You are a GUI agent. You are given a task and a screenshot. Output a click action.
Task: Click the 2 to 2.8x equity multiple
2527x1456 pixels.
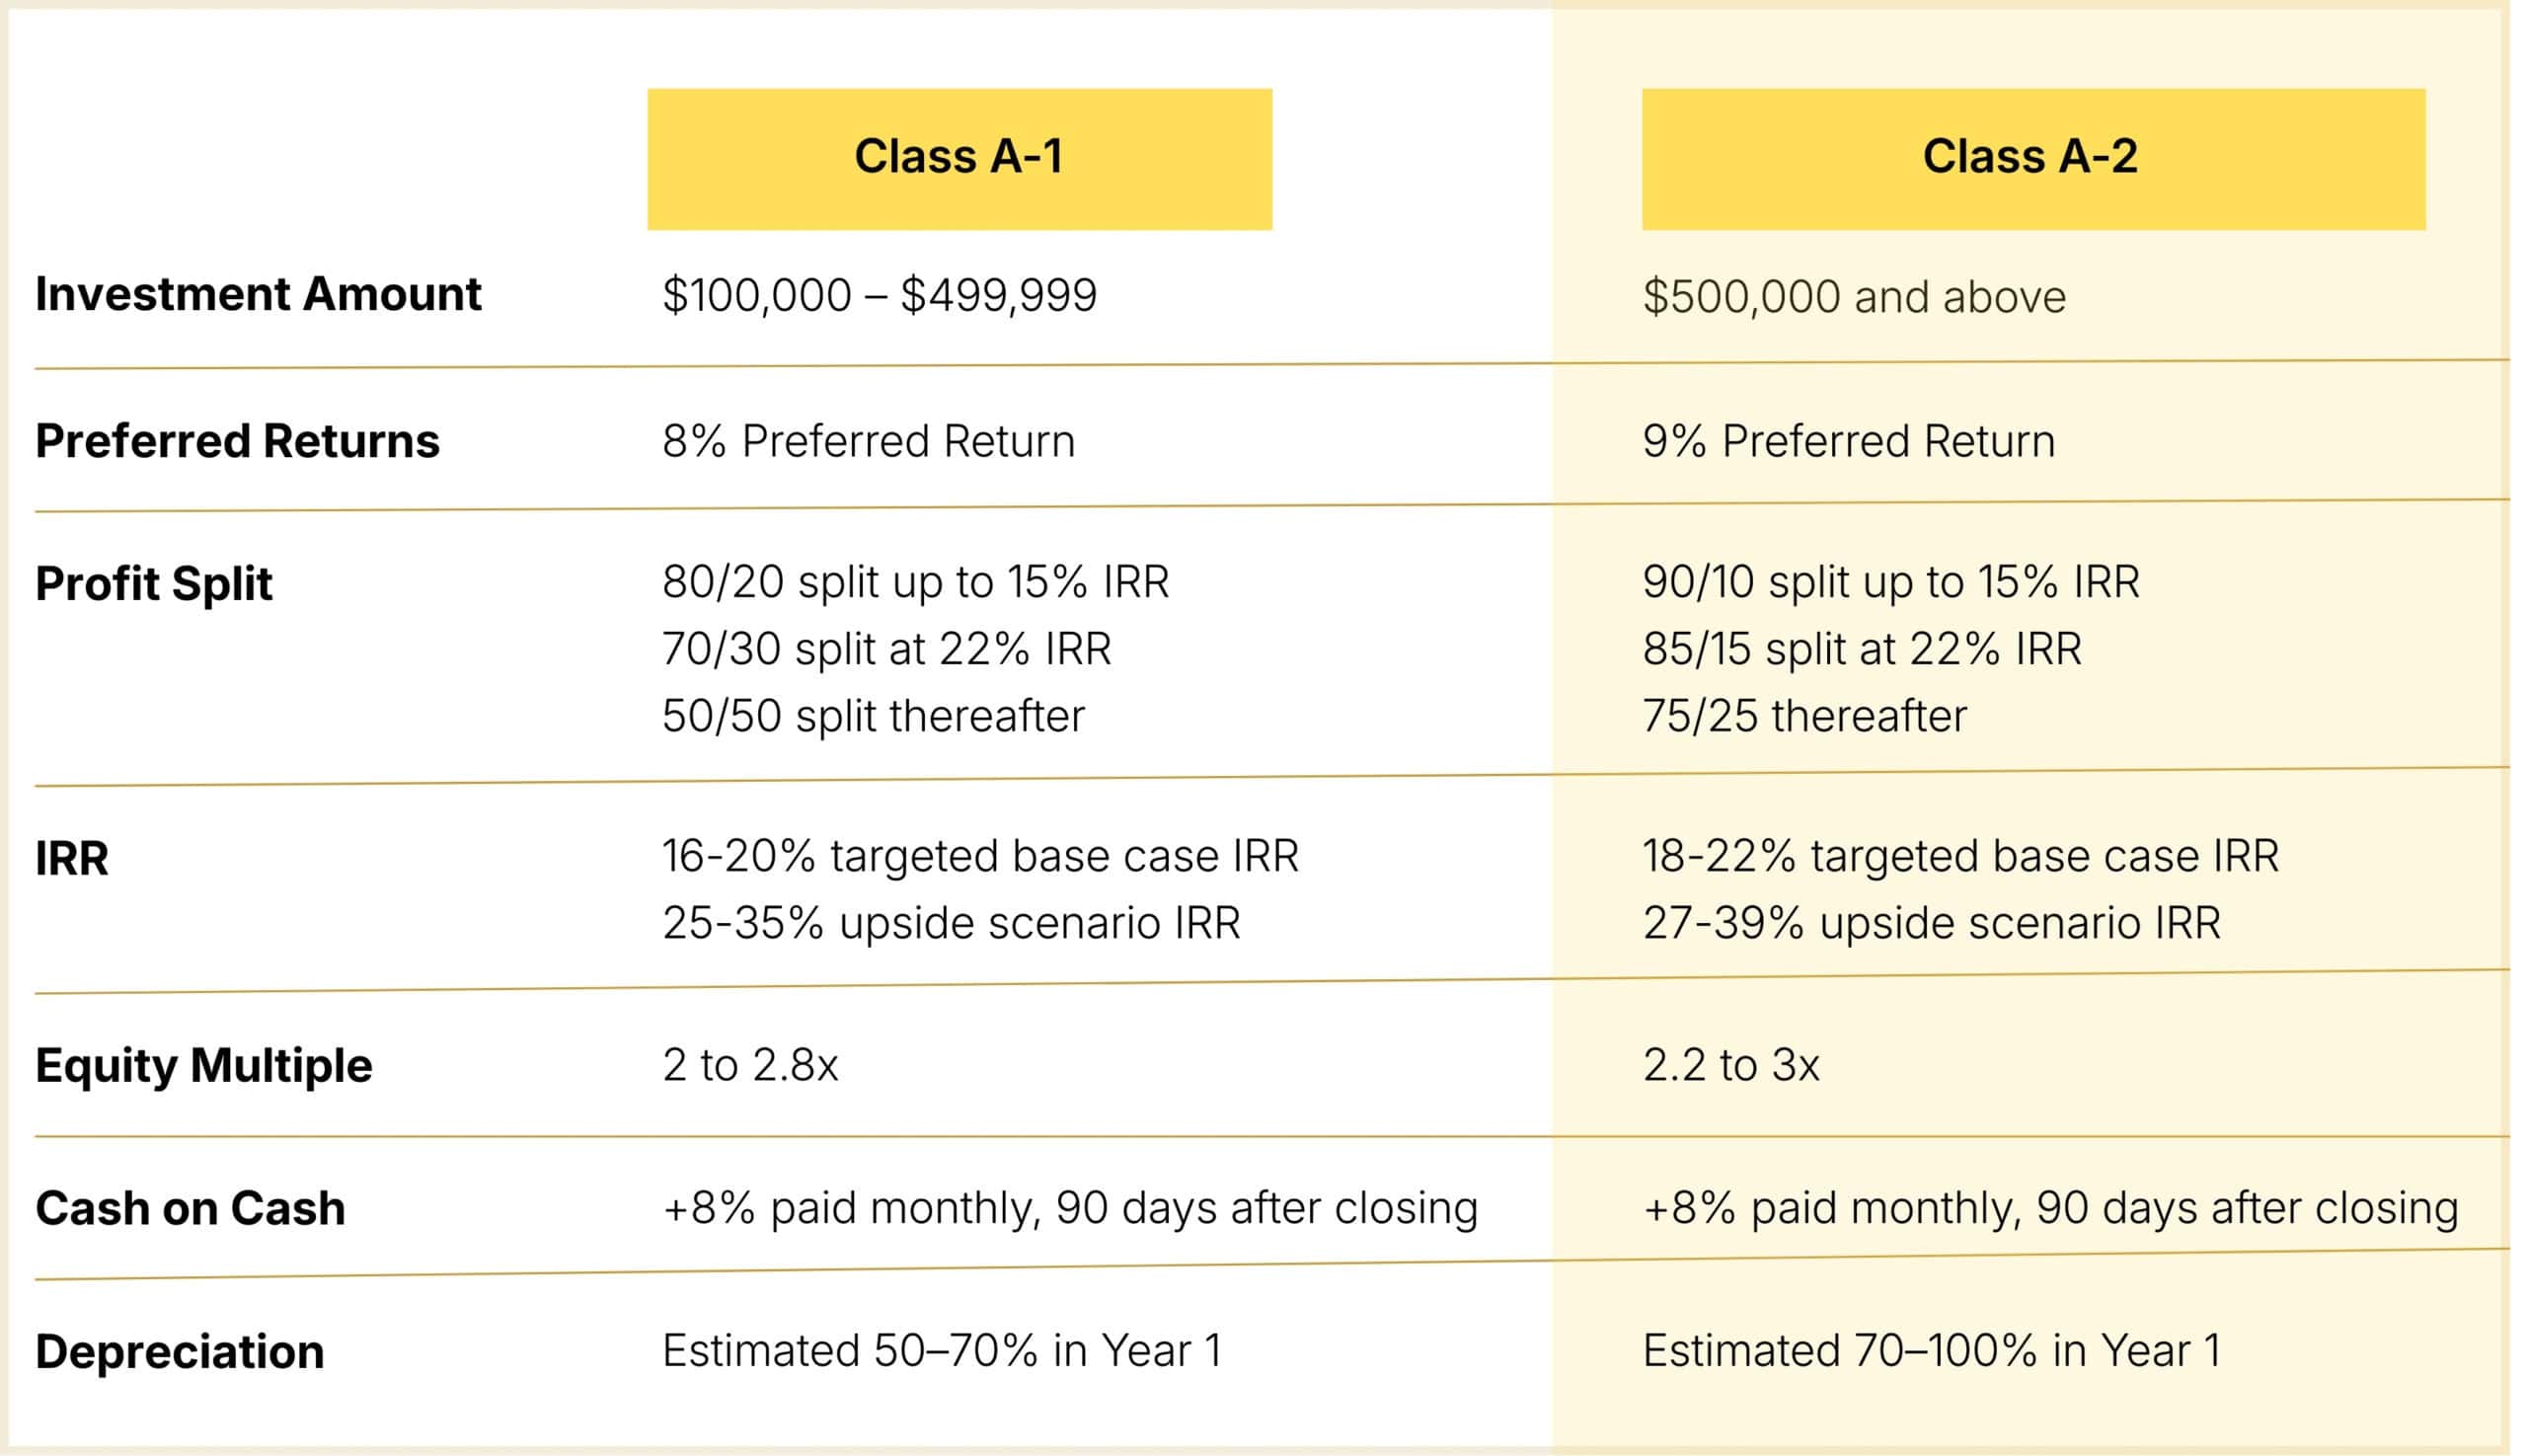(750, 1065)
